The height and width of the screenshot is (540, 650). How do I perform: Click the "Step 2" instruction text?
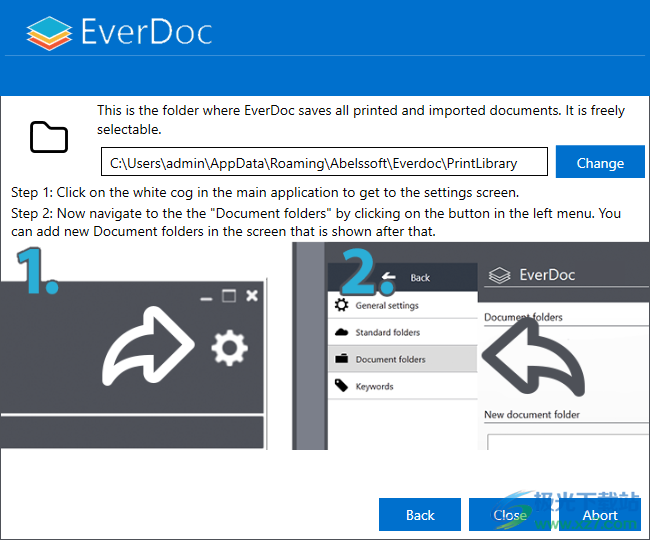pyautogui.click(x=316, y=222)
